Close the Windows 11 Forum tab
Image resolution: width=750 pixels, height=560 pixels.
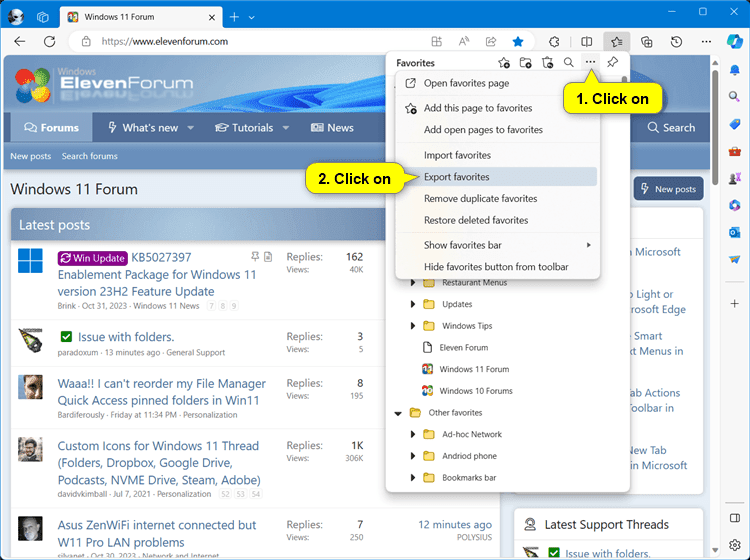coord(212,17)
